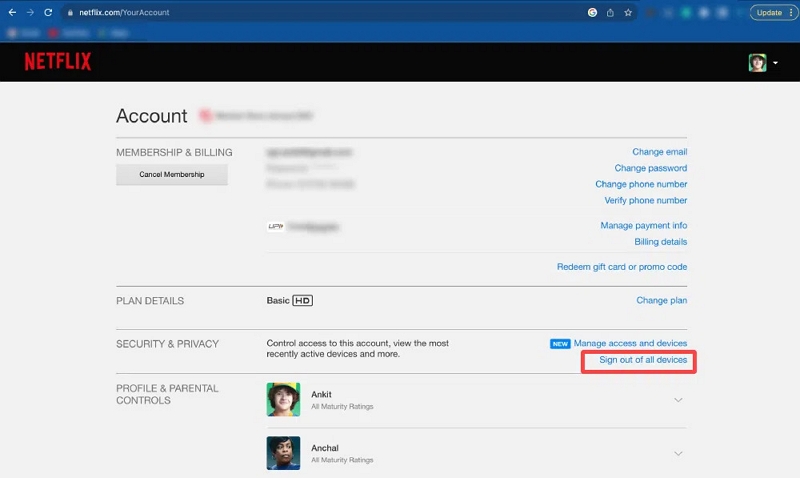The width and height of the screenshot is (800, 478).
Task: Open the Change email link
Action: coord(660,152)
